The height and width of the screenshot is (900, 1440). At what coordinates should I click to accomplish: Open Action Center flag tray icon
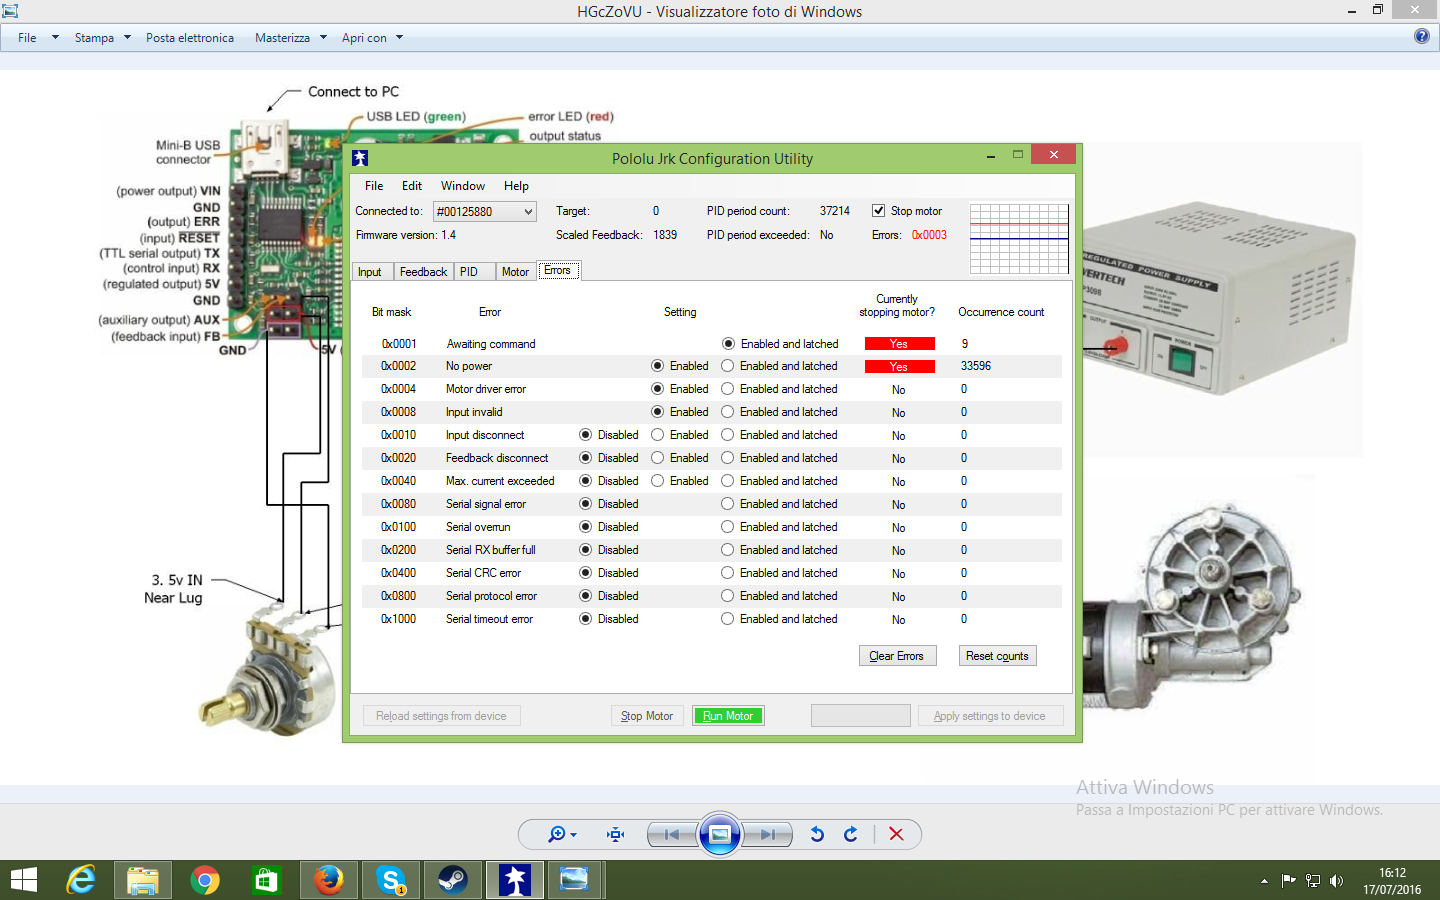pyautogui.click(x=1288, y=881)
